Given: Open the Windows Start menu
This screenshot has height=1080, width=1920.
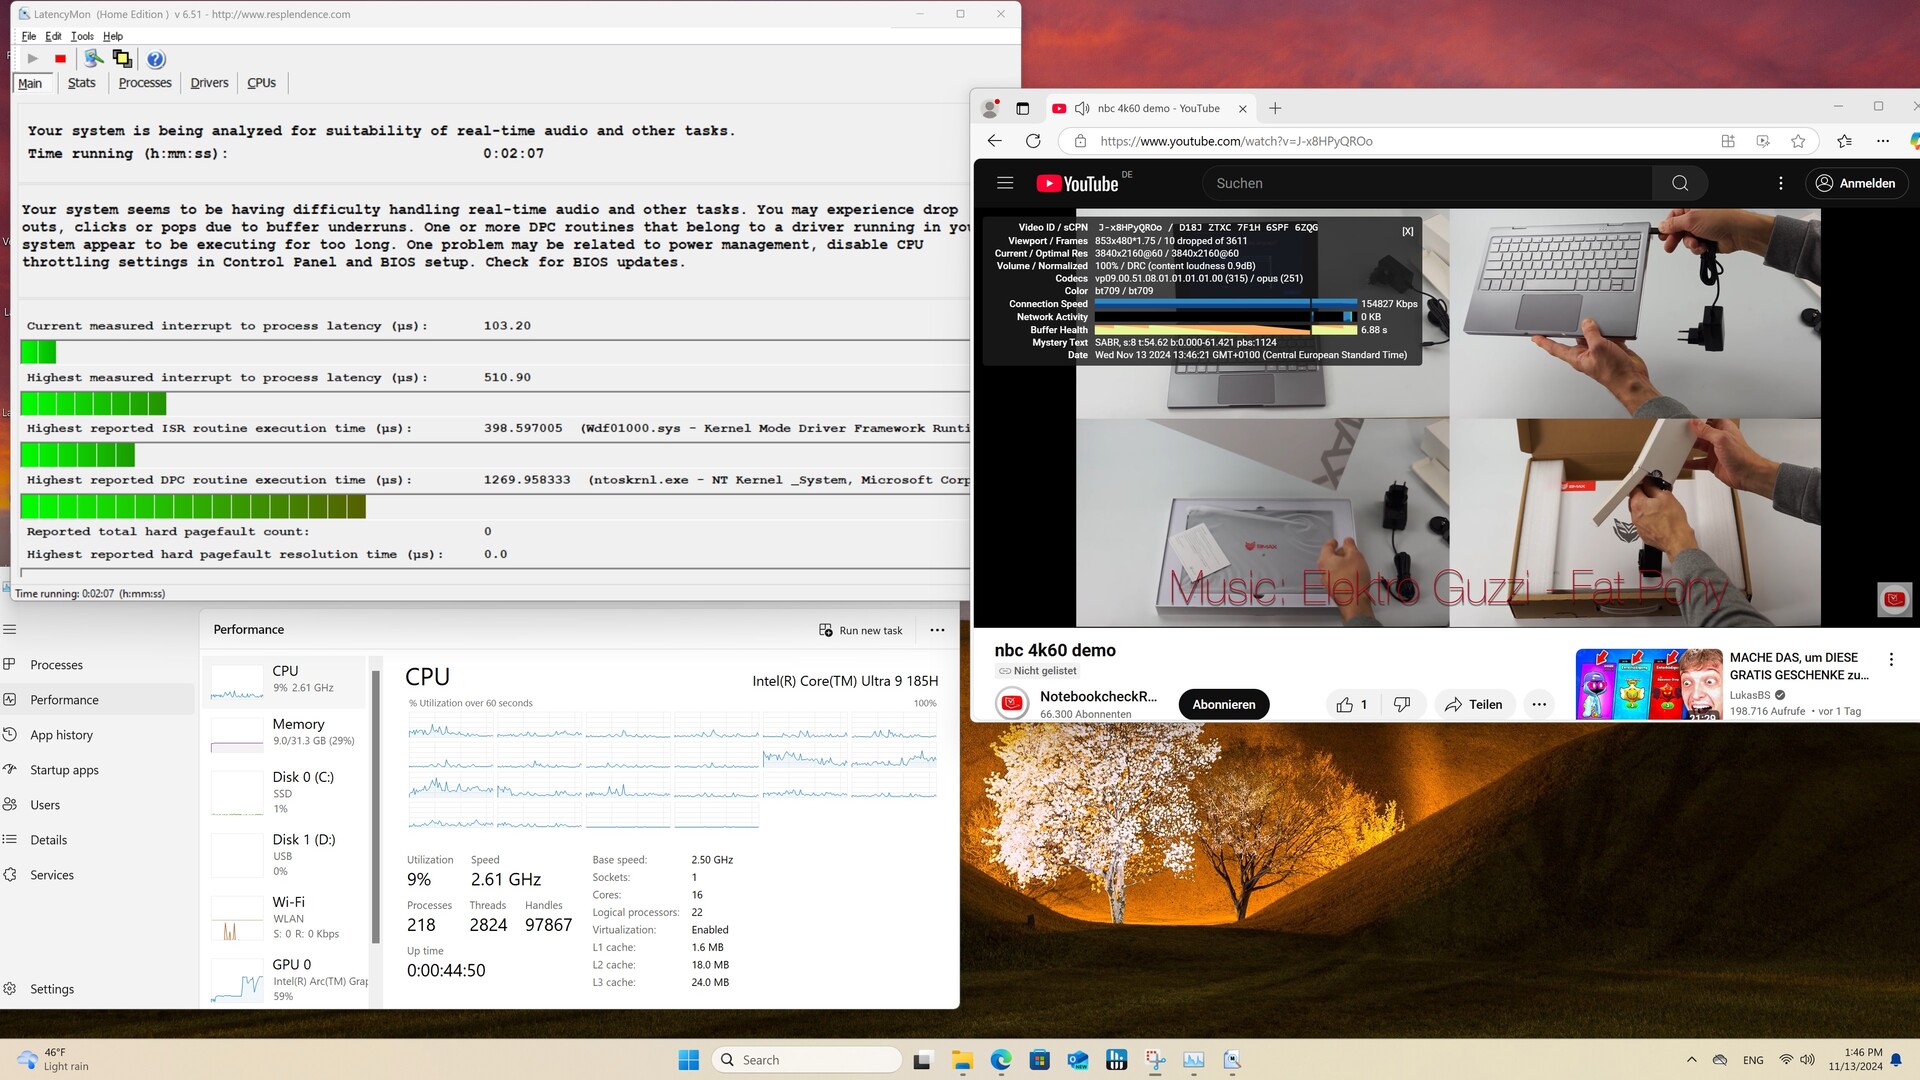Looking at the screenshot, I should pyautogui.click(x=689, y=1060).
